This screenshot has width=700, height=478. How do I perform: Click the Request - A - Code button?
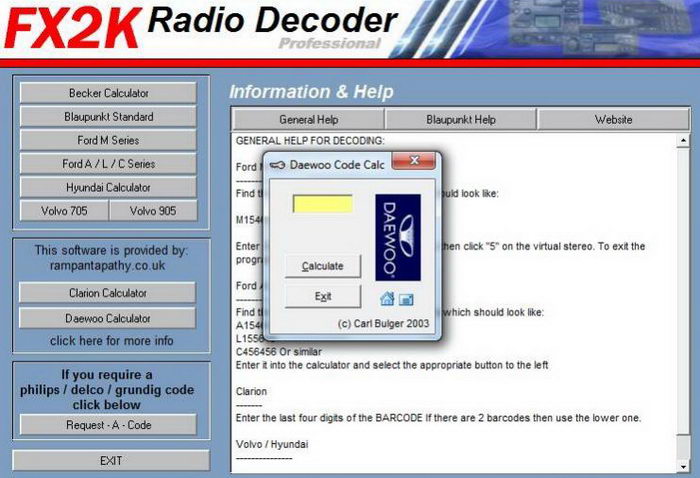[x=108, y=425]
